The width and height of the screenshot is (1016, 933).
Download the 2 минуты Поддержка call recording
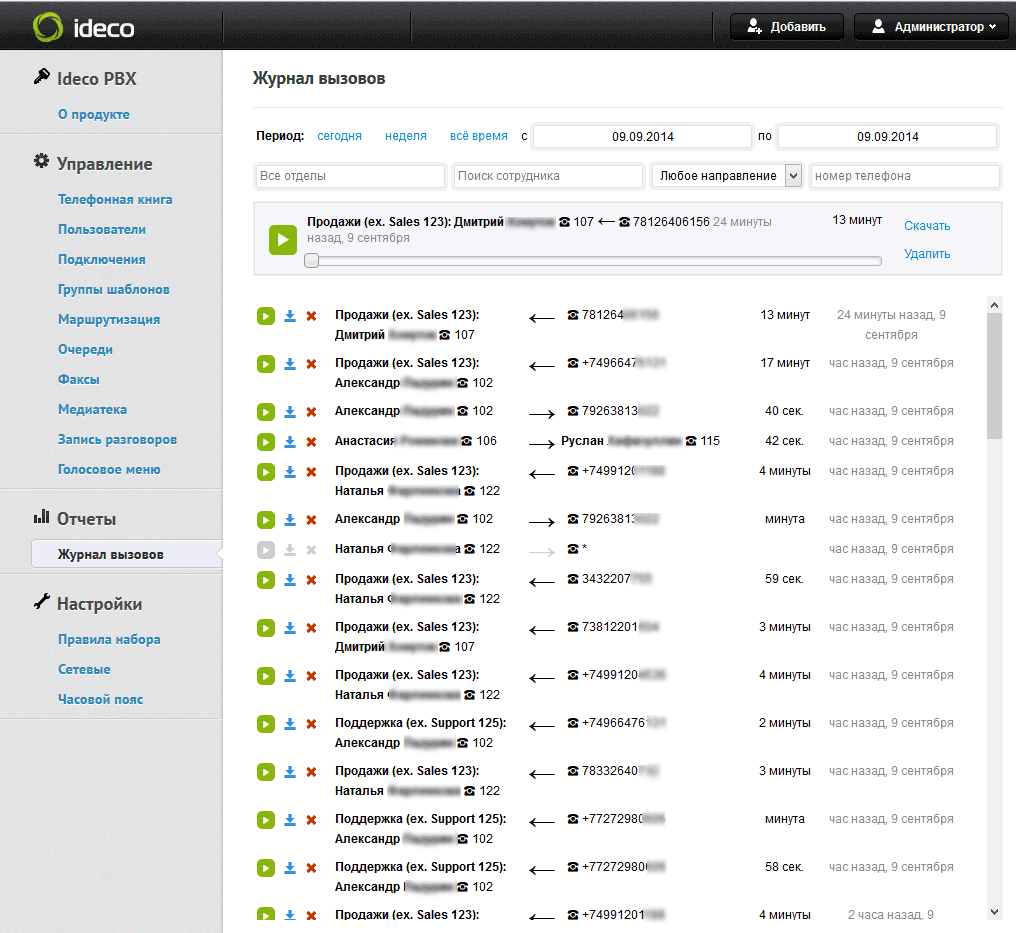(290, 724)
